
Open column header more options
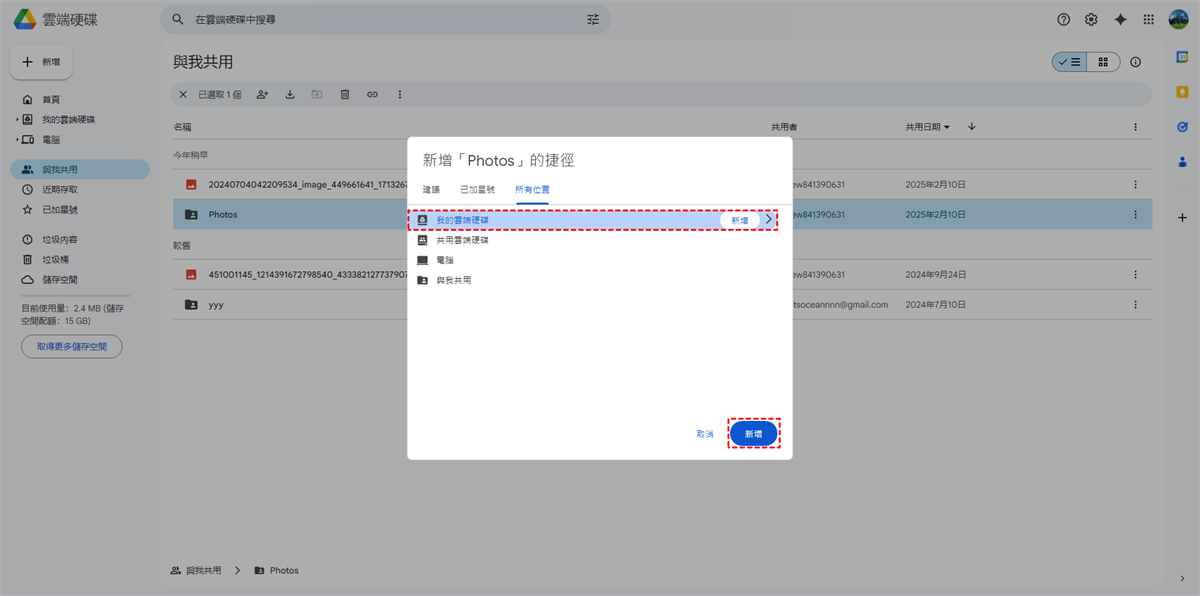point(1135,127)
